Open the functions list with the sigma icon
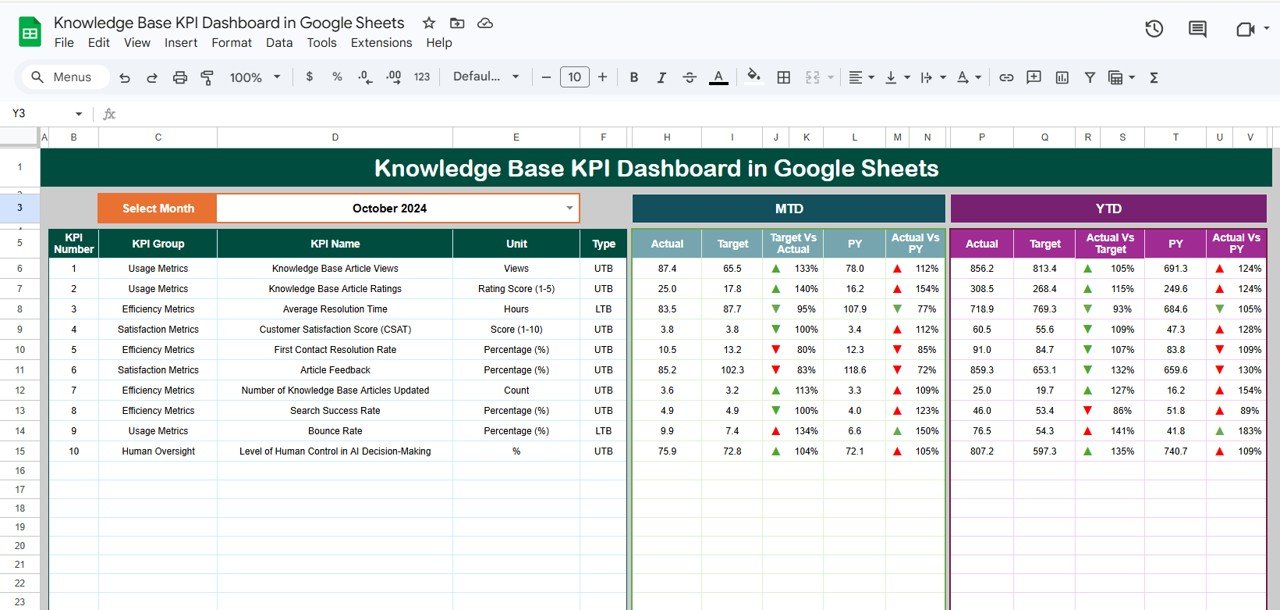1280x610 pixels. [1153, 77]
